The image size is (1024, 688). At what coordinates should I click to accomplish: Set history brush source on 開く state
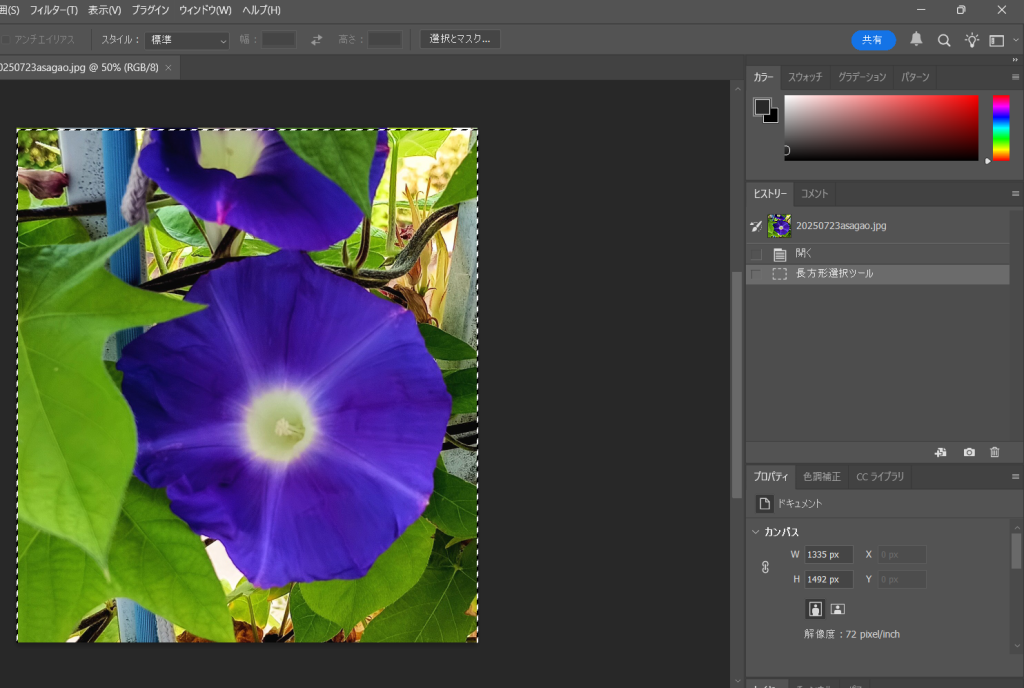tap(756, 254)
